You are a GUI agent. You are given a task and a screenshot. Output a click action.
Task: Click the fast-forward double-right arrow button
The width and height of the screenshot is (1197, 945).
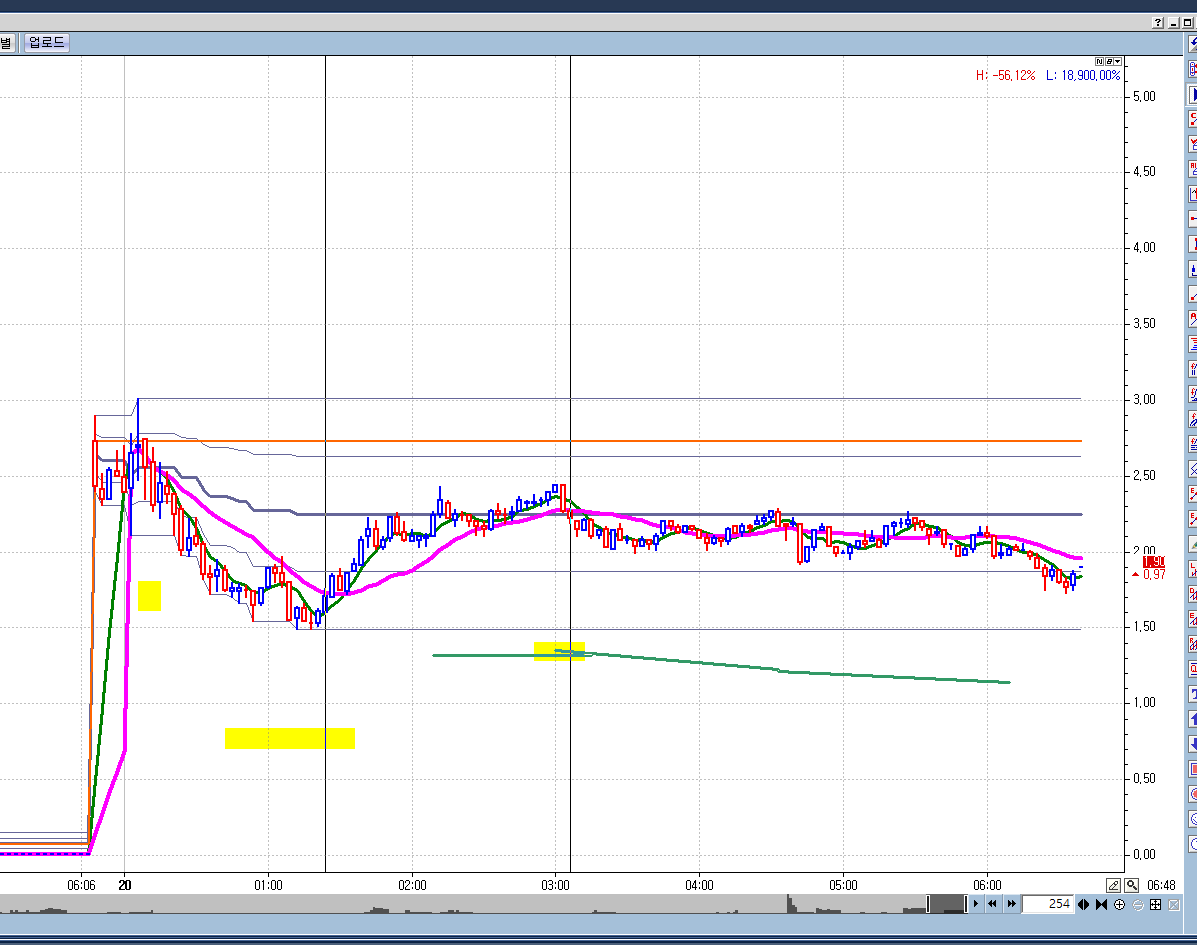[1011, 904]
